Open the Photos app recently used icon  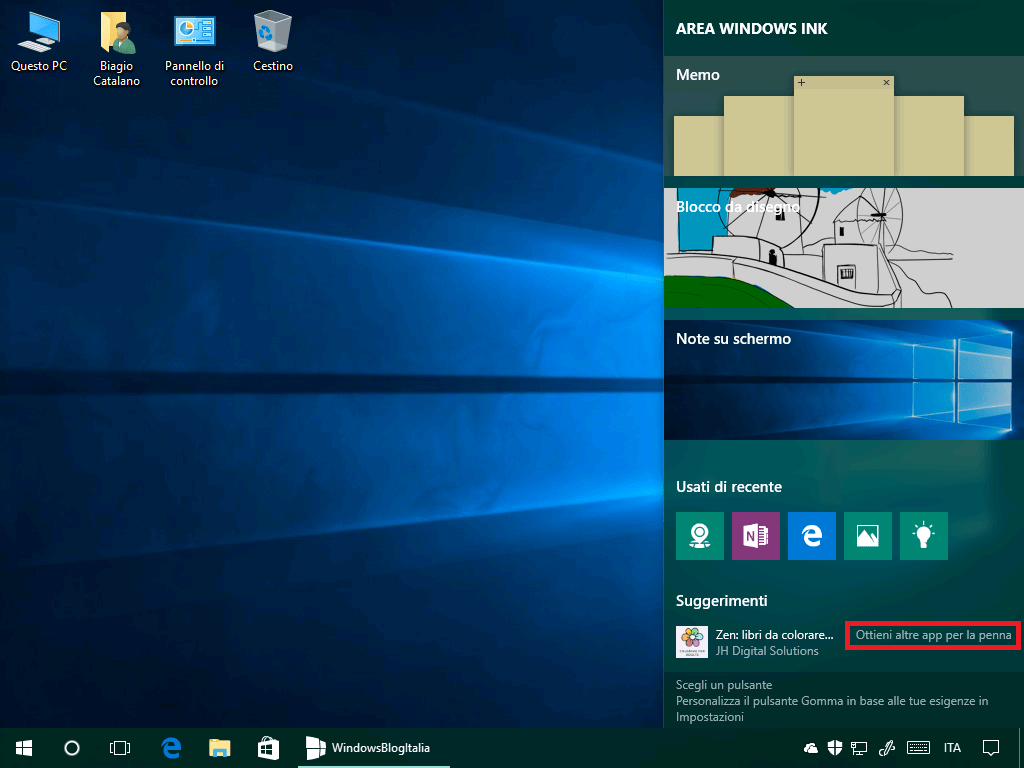pos(867,536)
